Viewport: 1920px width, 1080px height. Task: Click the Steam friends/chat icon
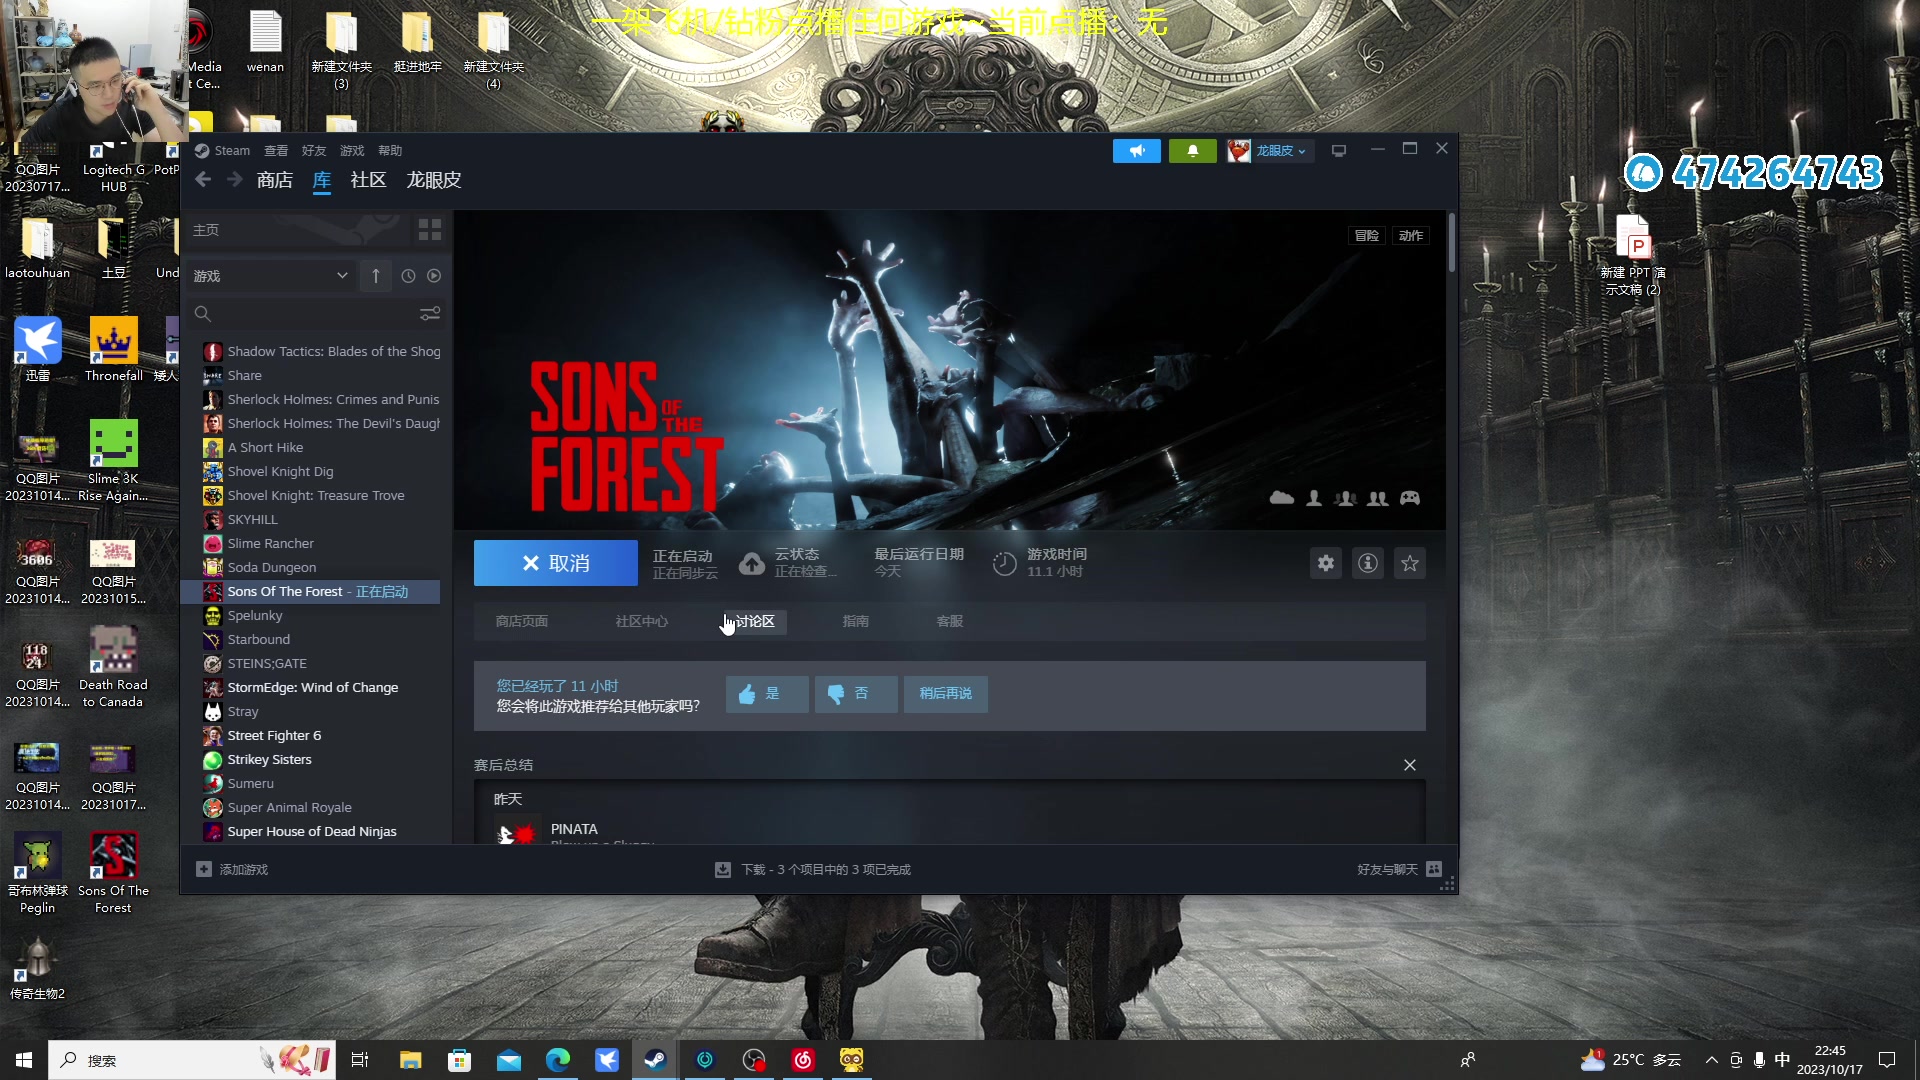tap(1435, 869)
